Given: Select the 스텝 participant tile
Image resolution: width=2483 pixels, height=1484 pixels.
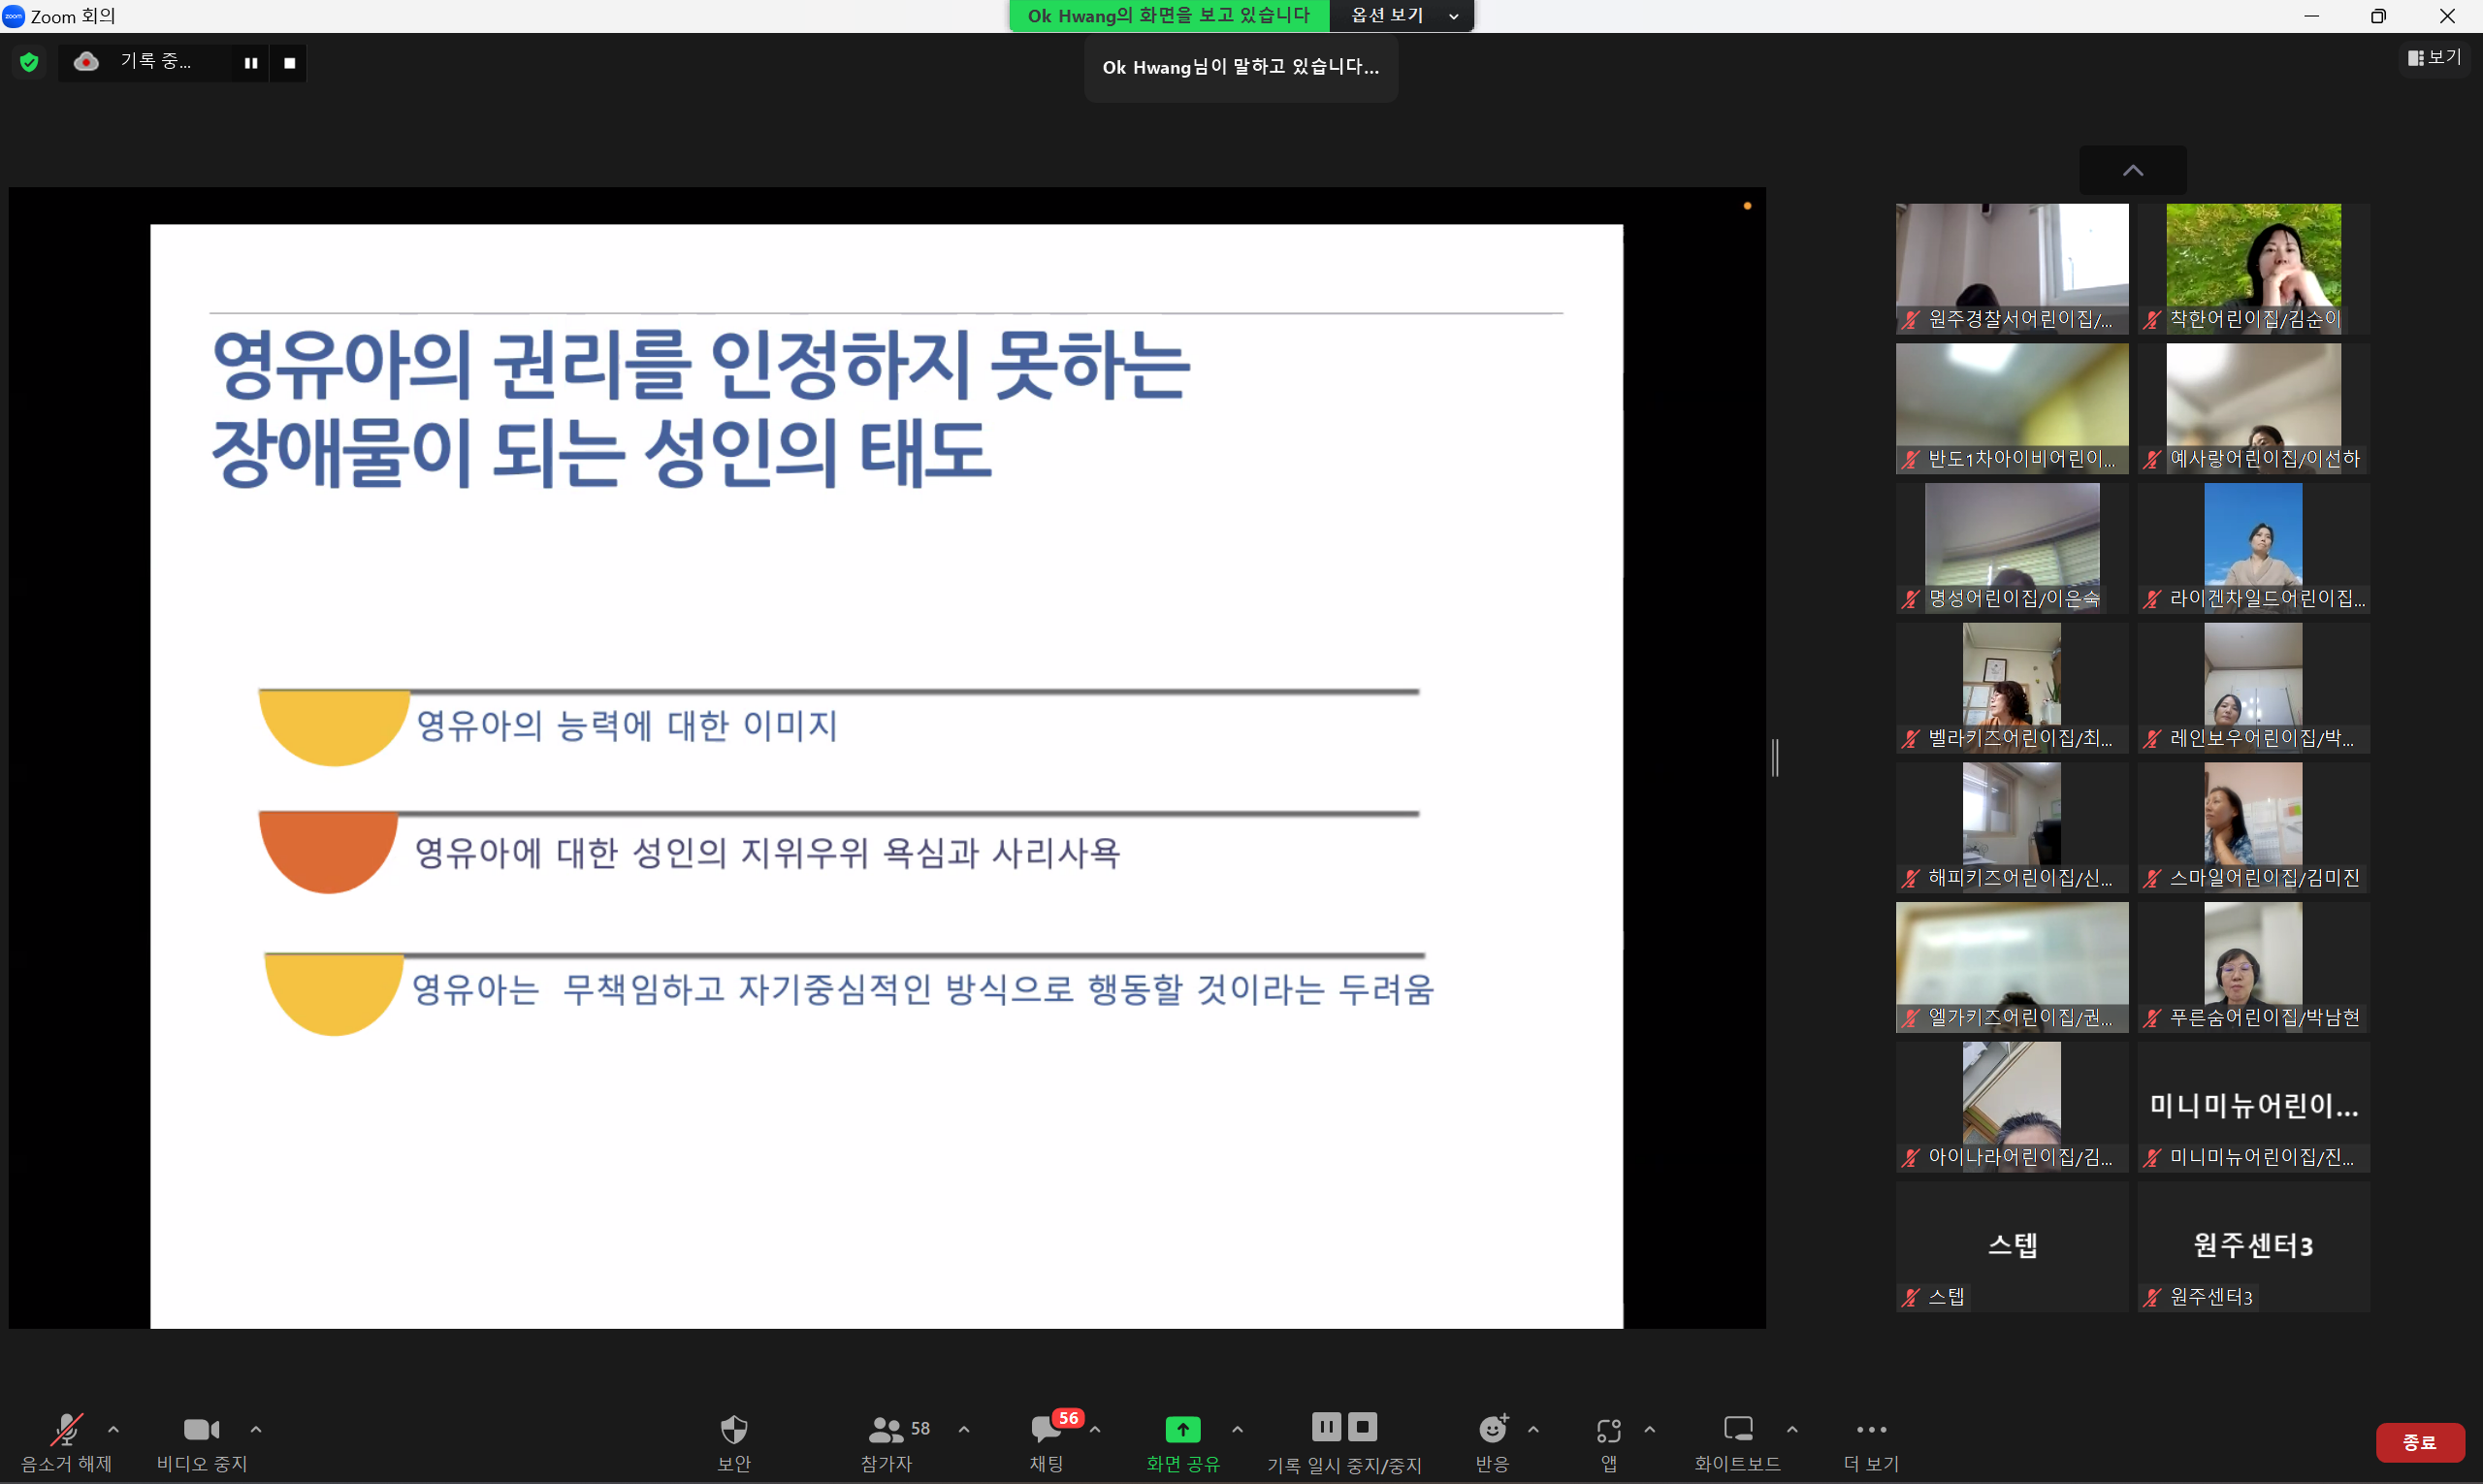Looking at the screenshot, I should tap(2012, 1247).
